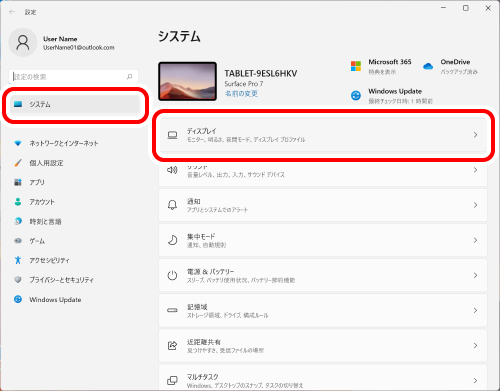
Task: Click the back arrow icon in title bar
Action: tap(12, 12)
